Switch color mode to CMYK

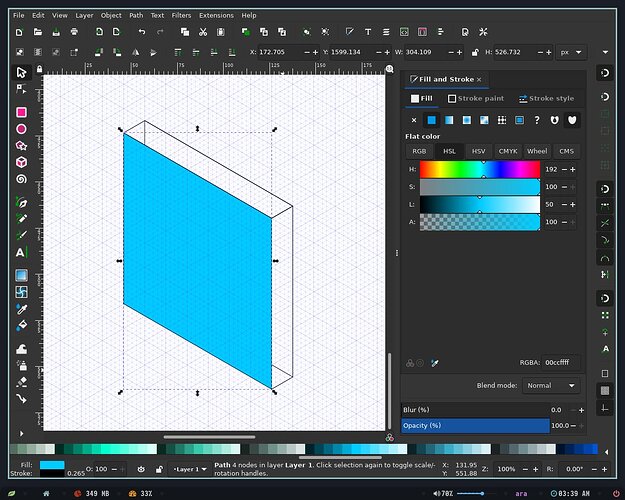pos(508,151)
